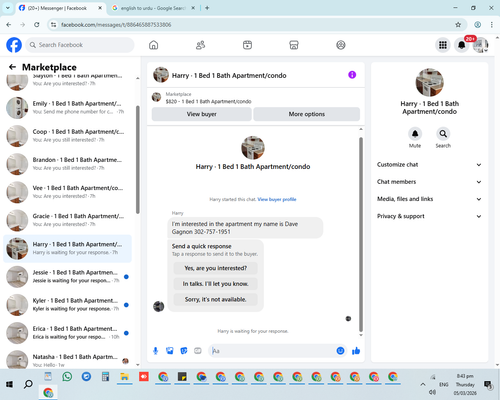Open the Facebook apps menu grid
The width and height of the screenshot is (500, 400).
point(443,45)
